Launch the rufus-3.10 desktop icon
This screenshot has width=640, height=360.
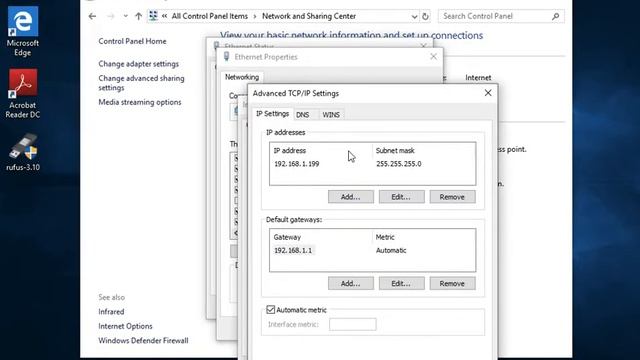pyautogui.click(x=23, y=152)
